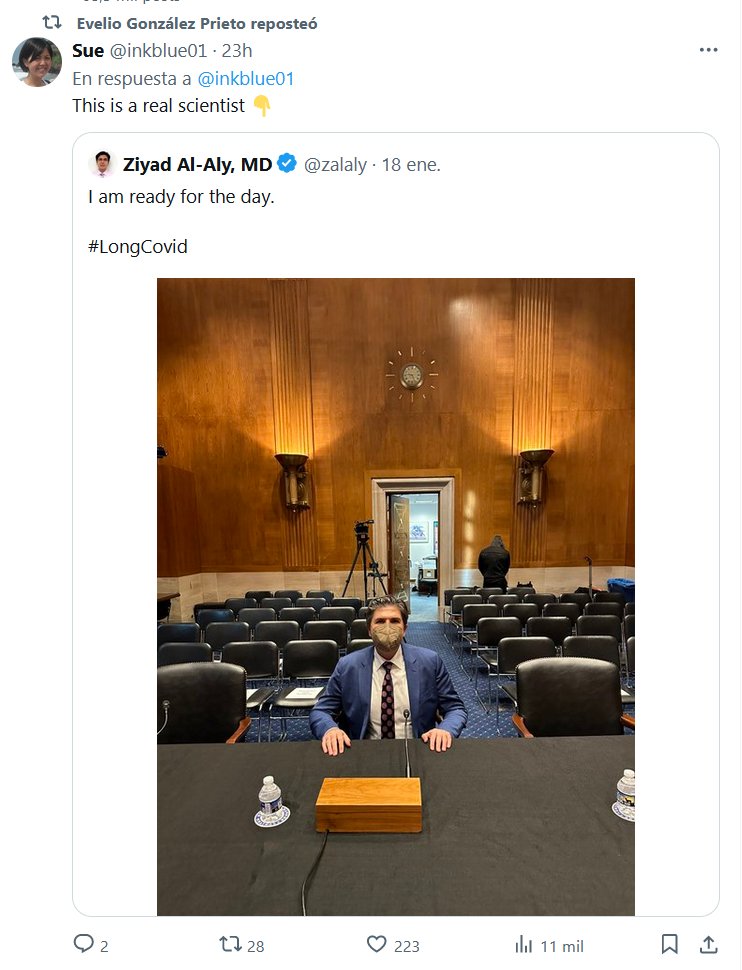
Task: Like the post with the heart icon
Action: coord(376,944)
